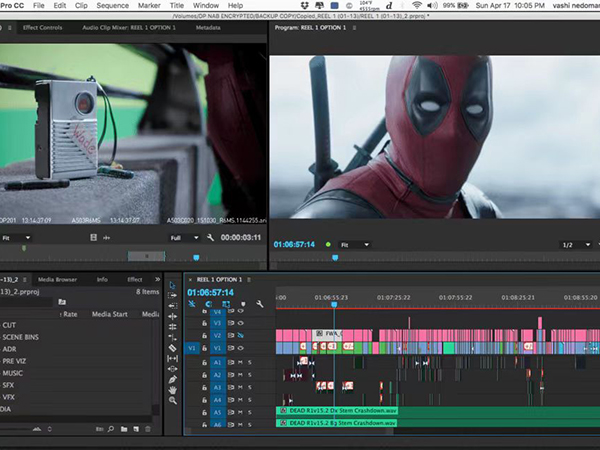Image resolution: width=600 pixels, height=450 pixels.
Task: Select the Zoom tool magnifier
Action: coord(173,401)
